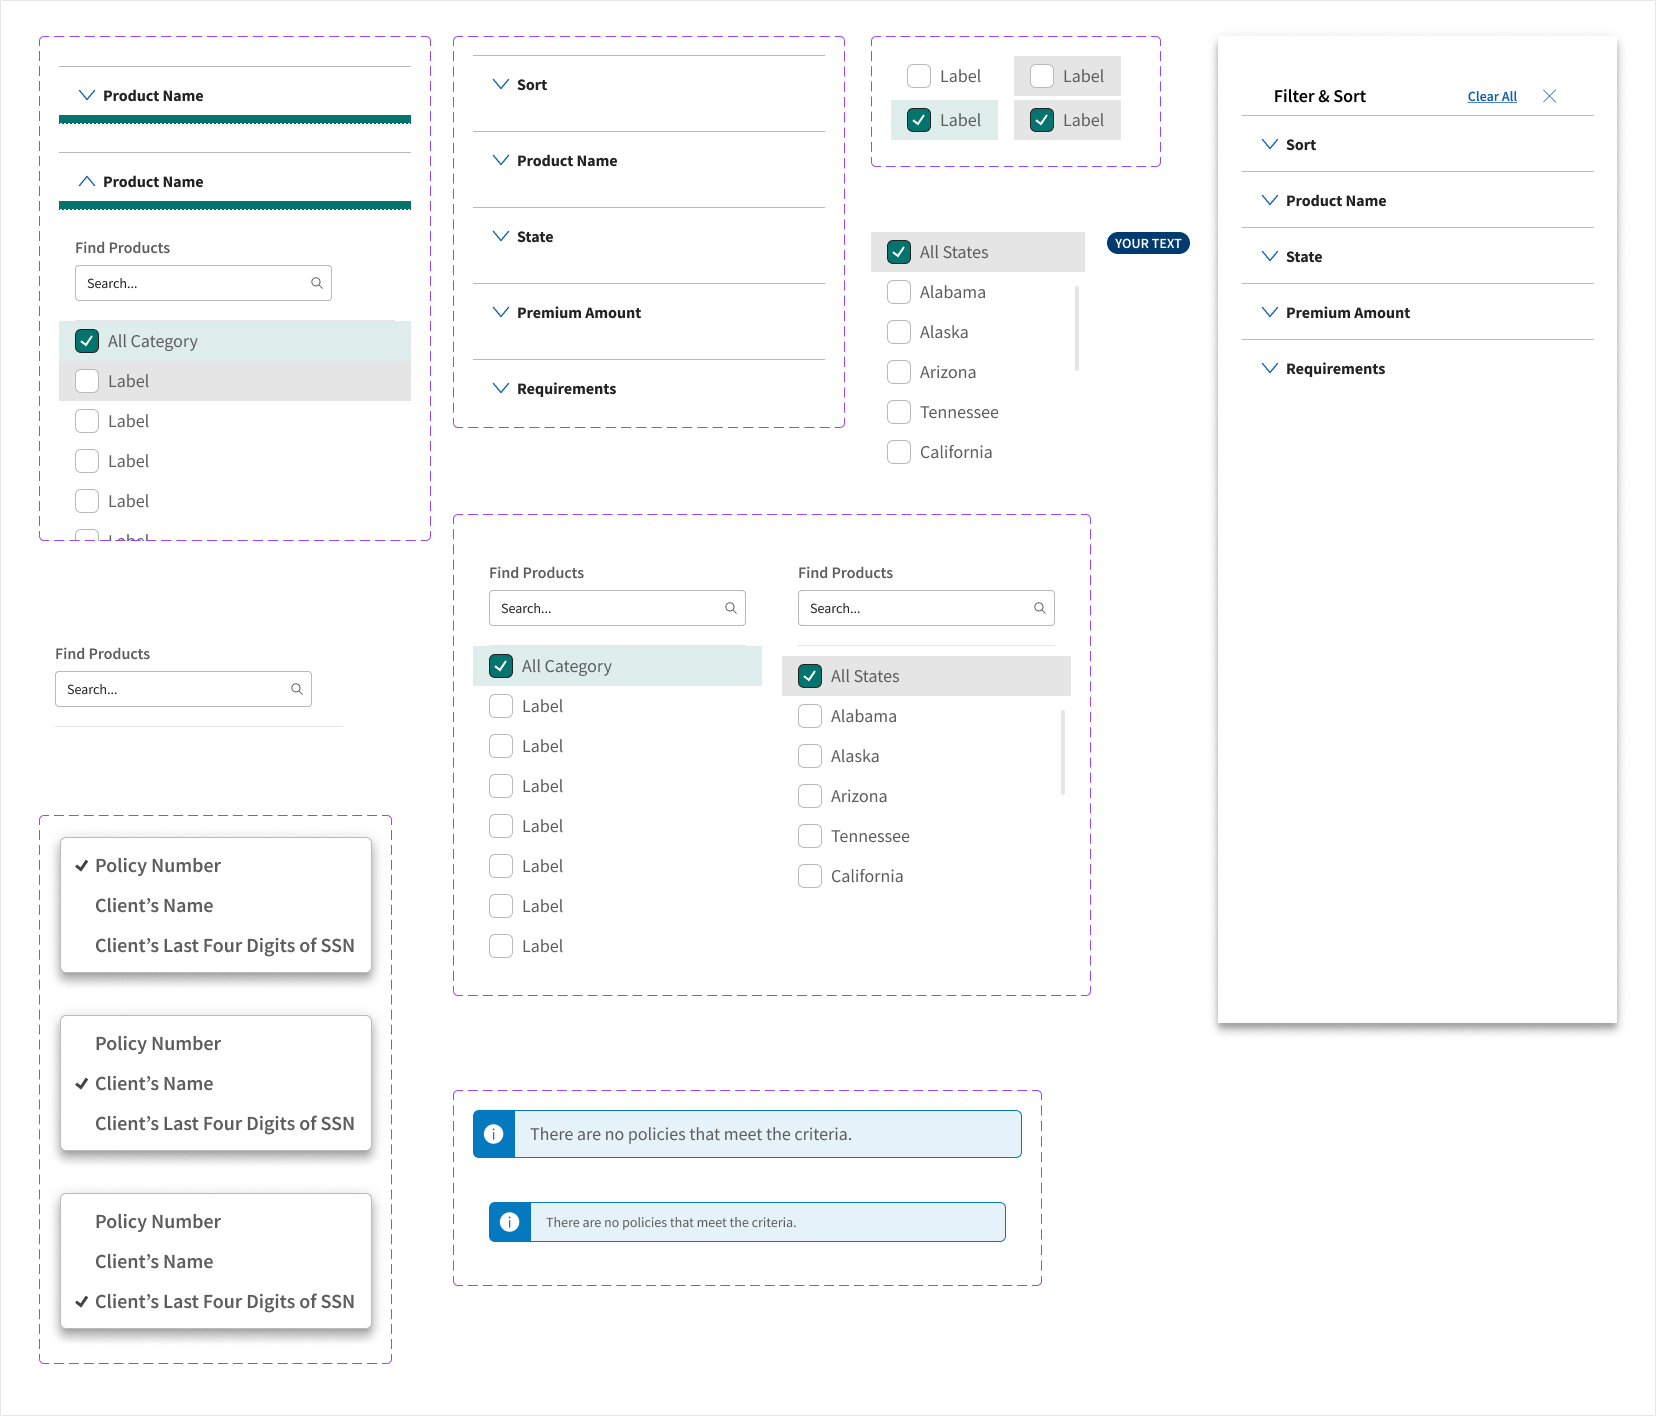This screenshot has height=1416, width=1656.
Task: Click the YOUR TEXT badge
Action: pos(1147,243)
